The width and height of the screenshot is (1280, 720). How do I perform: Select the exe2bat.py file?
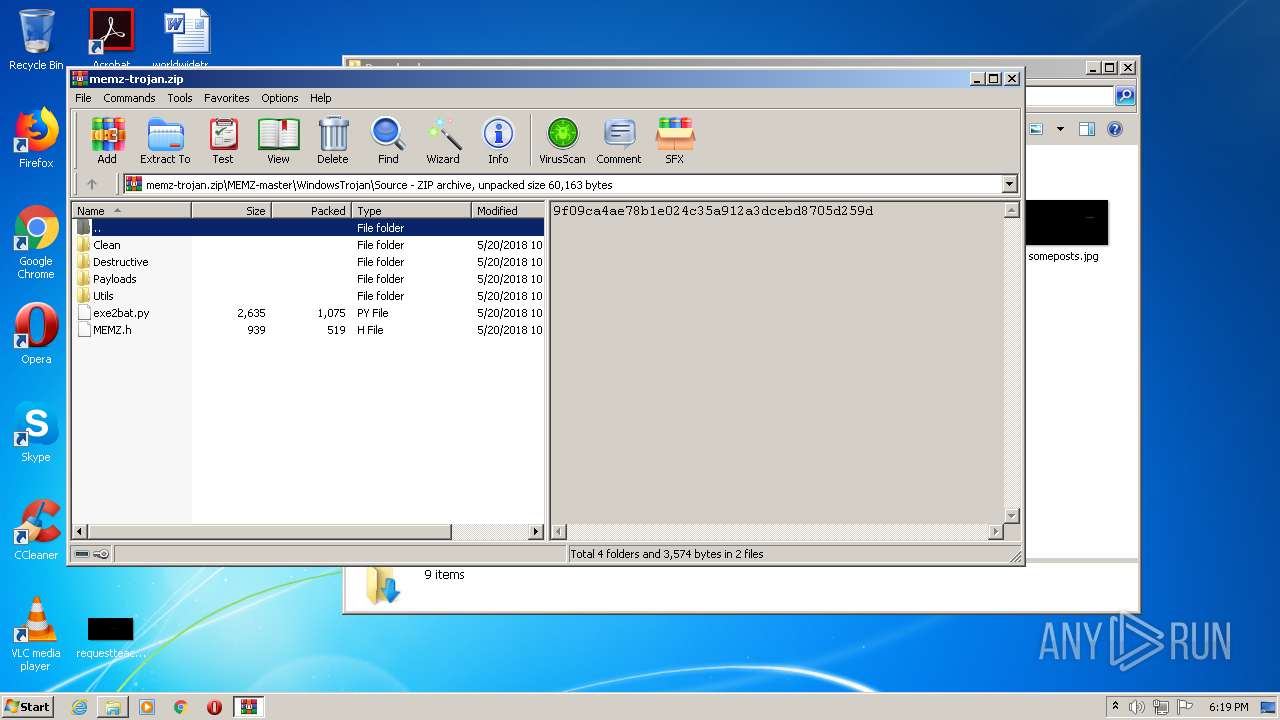click(309, 313)
